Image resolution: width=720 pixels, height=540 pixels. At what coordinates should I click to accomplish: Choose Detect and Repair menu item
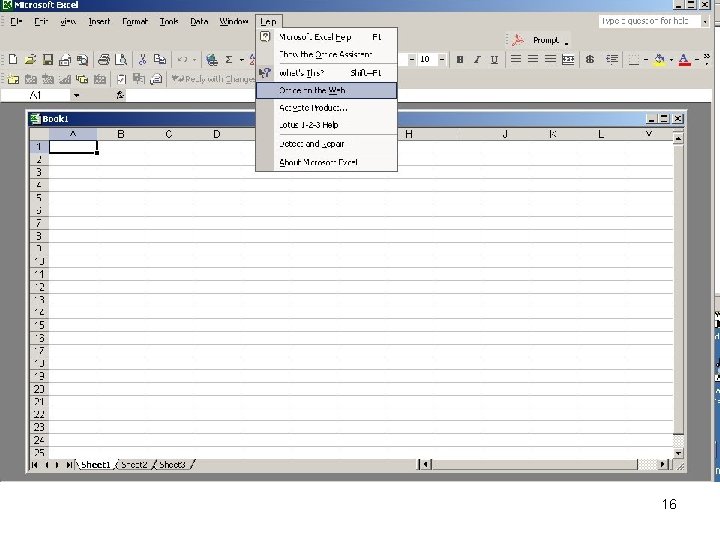coord(326,144)
